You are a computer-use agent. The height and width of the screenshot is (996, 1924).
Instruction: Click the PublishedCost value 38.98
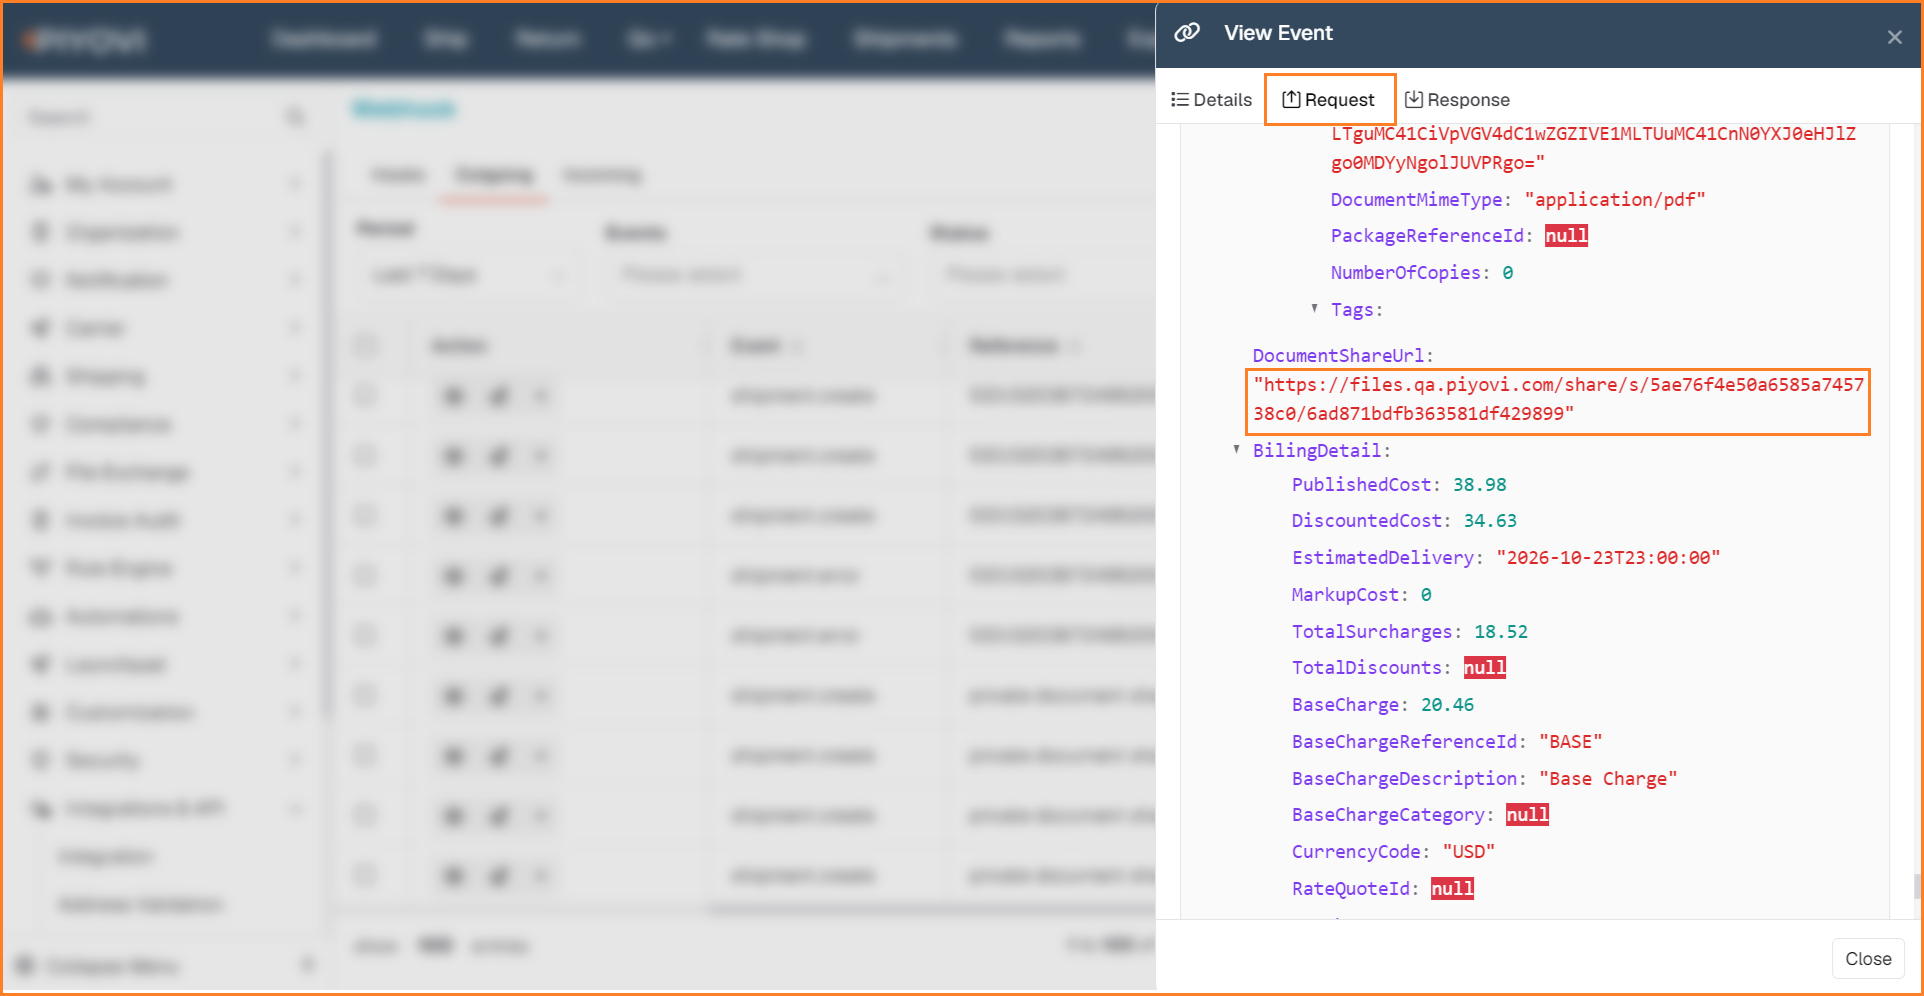point(1479,485)
